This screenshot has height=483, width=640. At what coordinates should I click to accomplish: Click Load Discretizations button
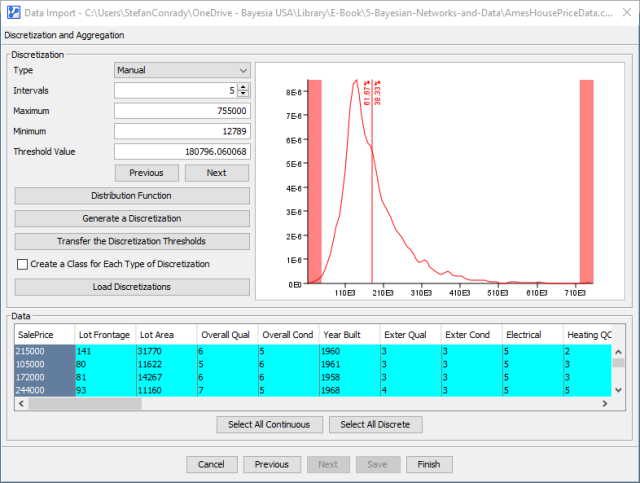tap(132, 287)
